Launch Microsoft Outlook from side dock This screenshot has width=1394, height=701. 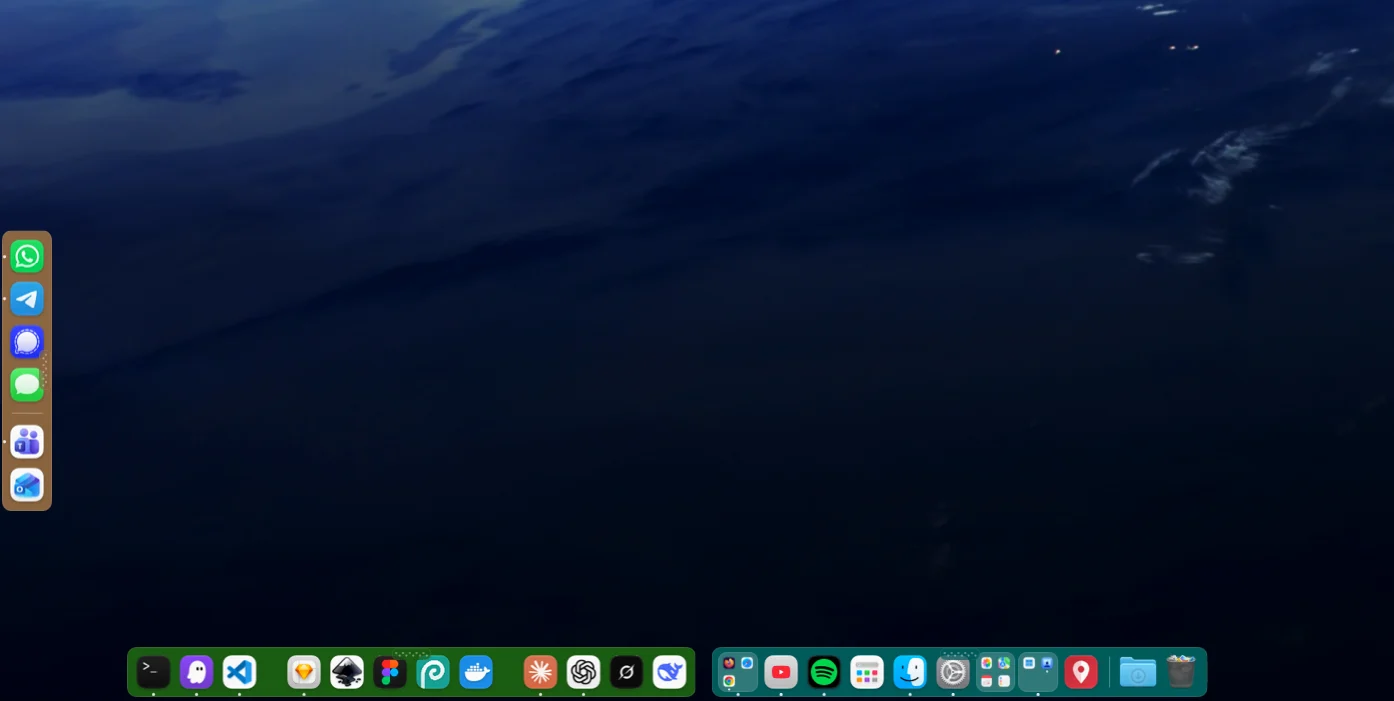[x=27, y=485]
